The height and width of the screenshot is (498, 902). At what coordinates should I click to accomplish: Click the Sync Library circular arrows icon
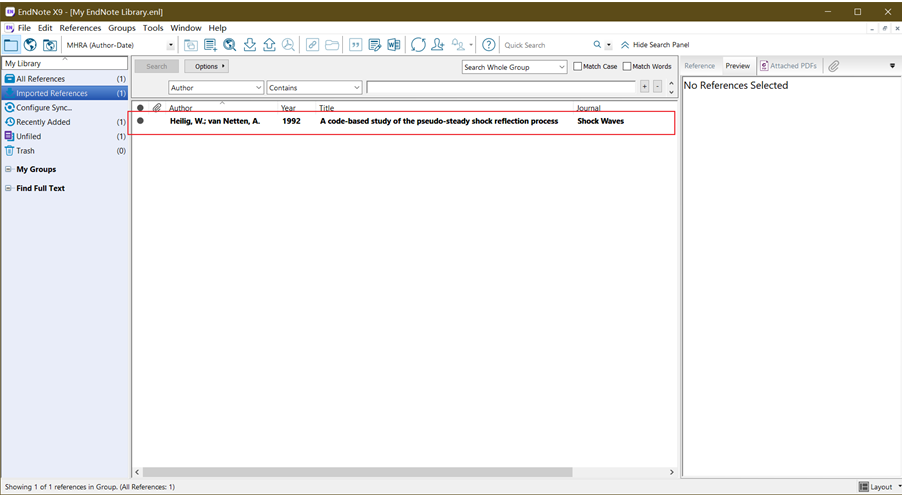point(418,45)
